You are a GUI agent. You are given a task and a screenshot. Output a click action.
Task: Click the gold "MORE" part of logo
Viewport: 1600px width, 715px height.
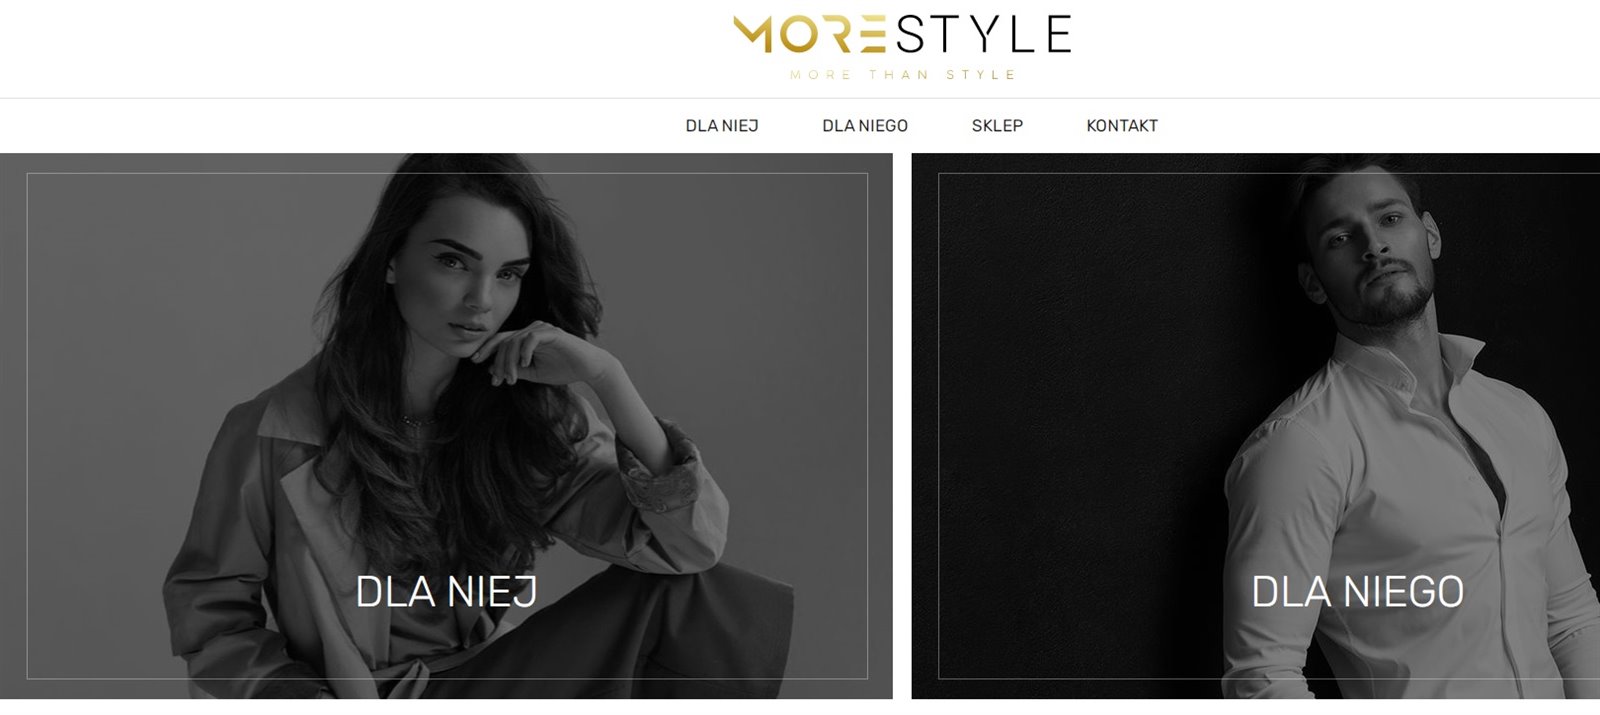click(810, 34)
